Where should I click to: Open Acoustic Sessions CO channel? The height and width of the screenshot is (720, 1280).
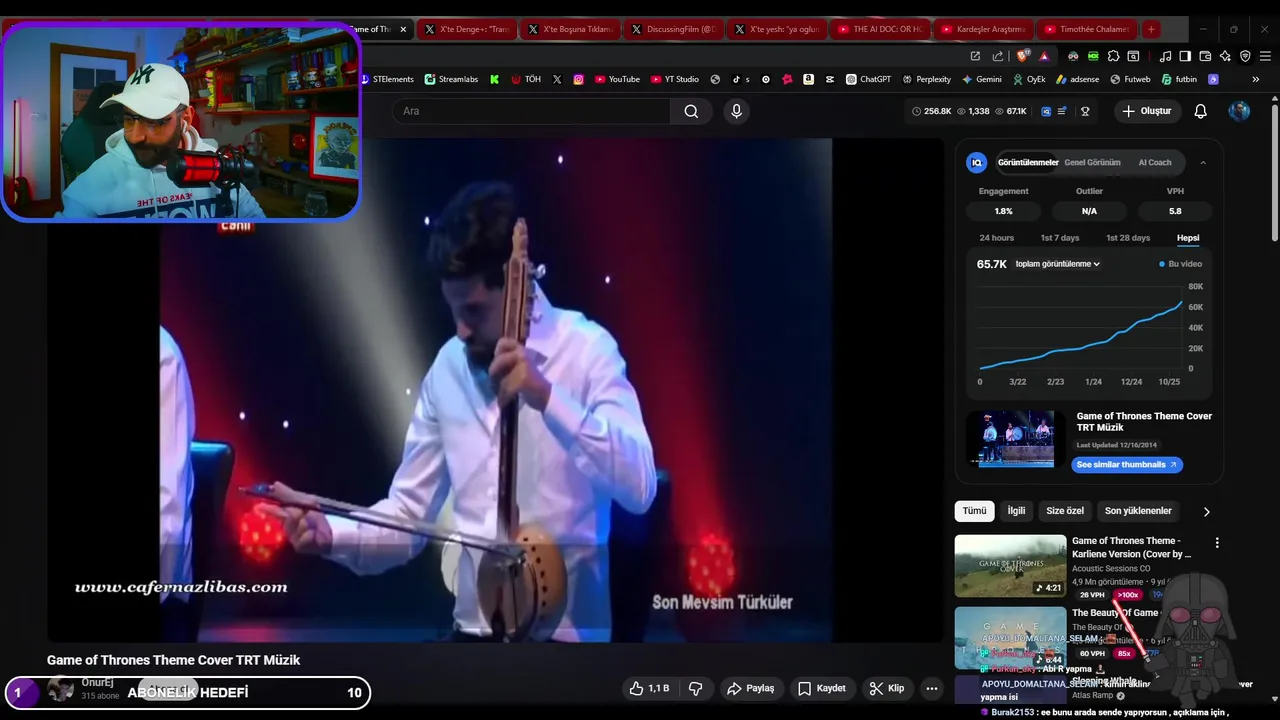1111,569
